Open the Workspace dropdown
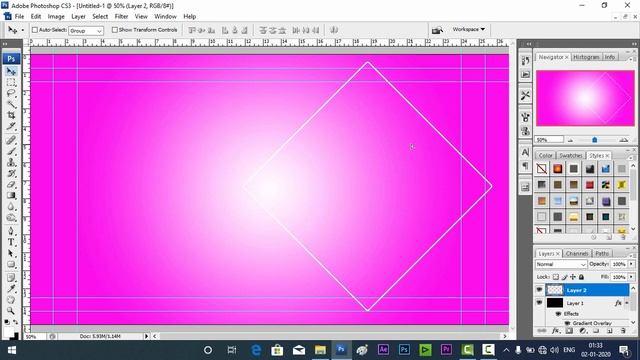This screenshot has width=640, height=360. 469,29
